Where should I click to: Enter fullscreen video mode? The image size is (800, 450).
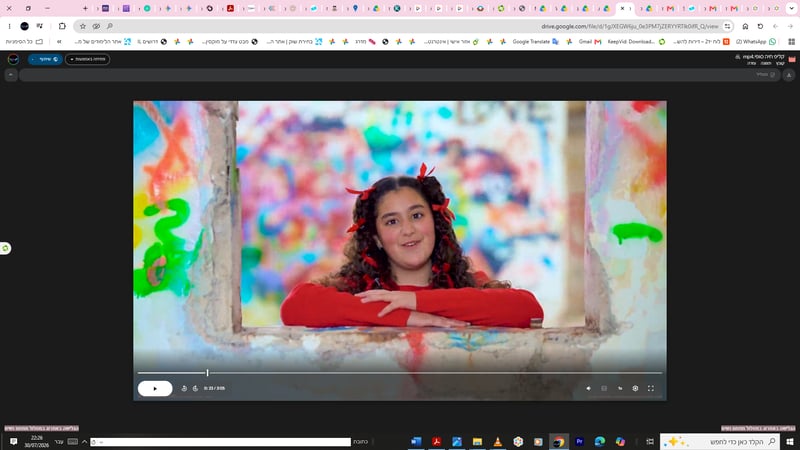(651, 388)
